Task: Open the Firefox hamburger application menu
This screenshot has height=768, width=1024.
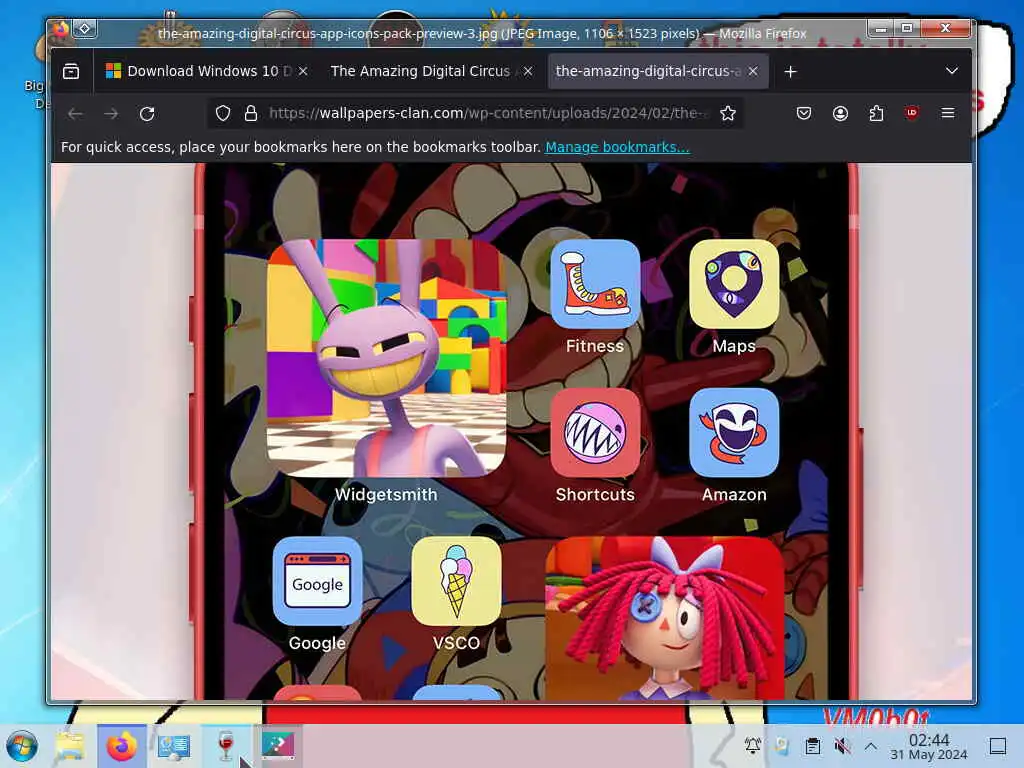Action: click(948, 113)
